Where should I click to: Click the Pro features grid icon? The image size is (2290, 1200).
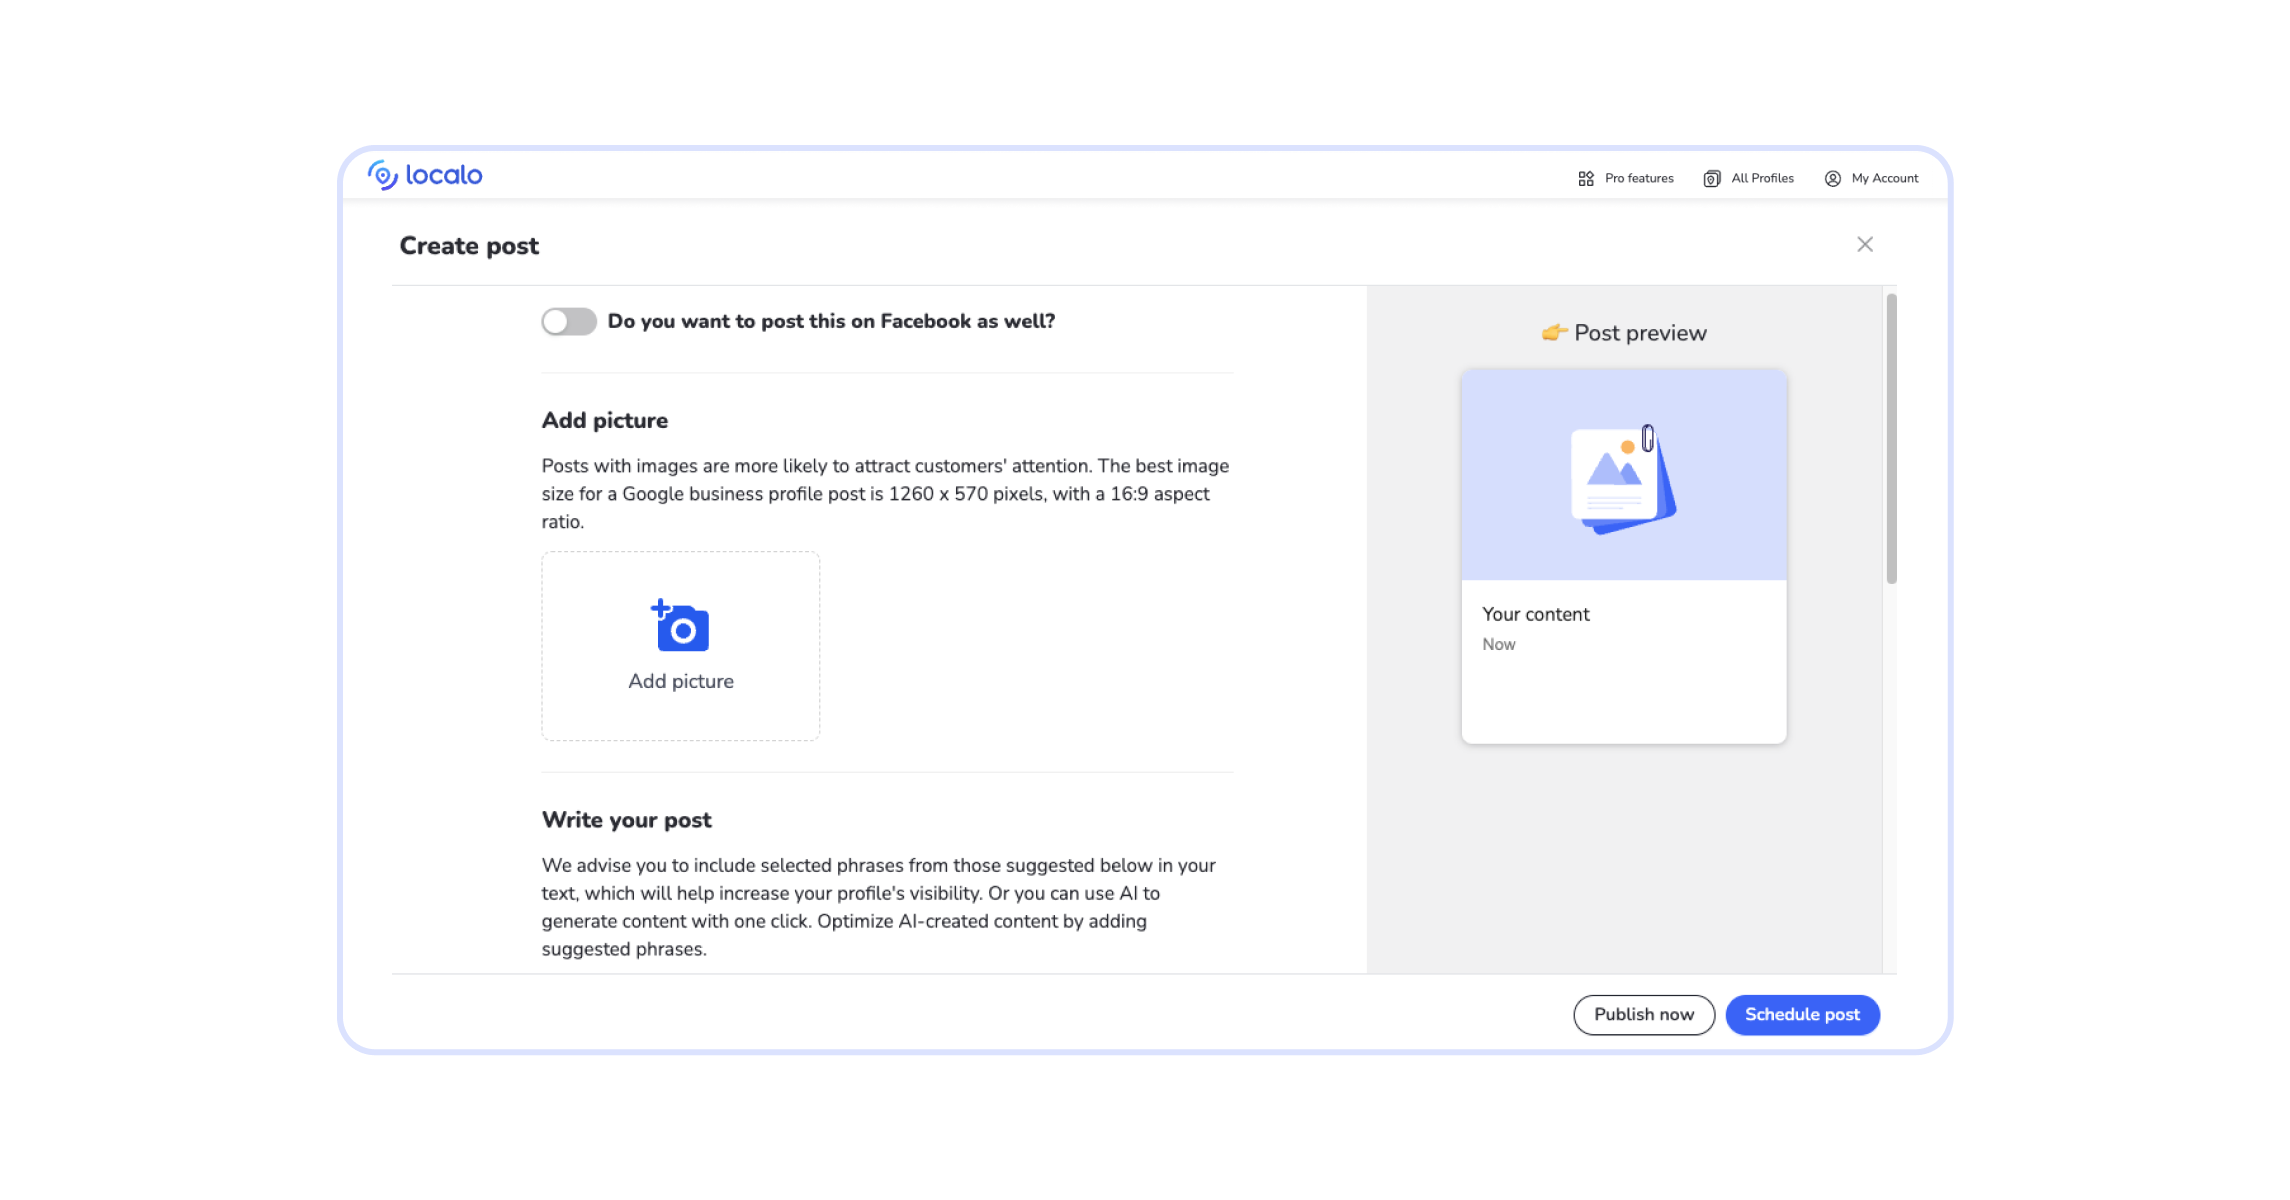tap(1586, 179)
